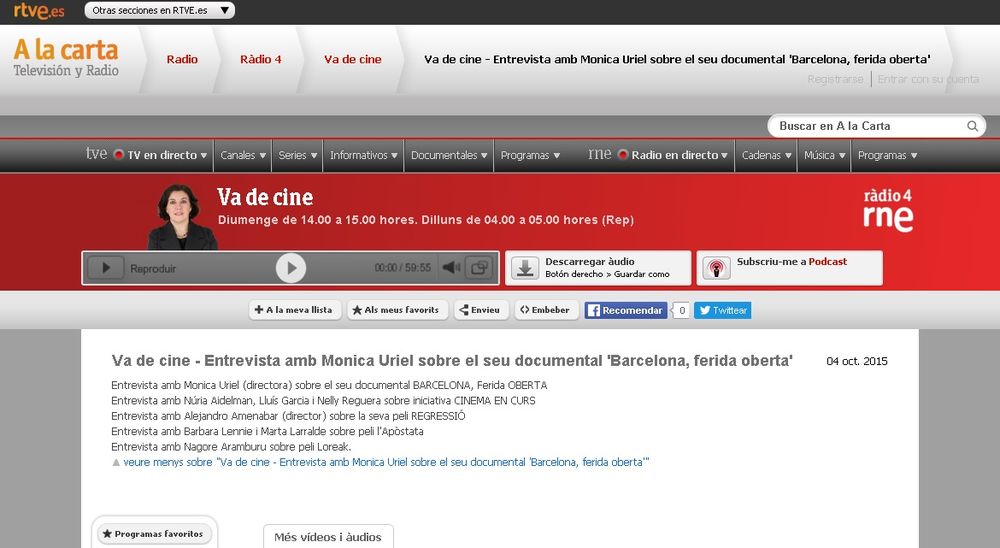1000x548 pixels.
Task: Share using the Envieu button
Action: (x=481, y=310)
